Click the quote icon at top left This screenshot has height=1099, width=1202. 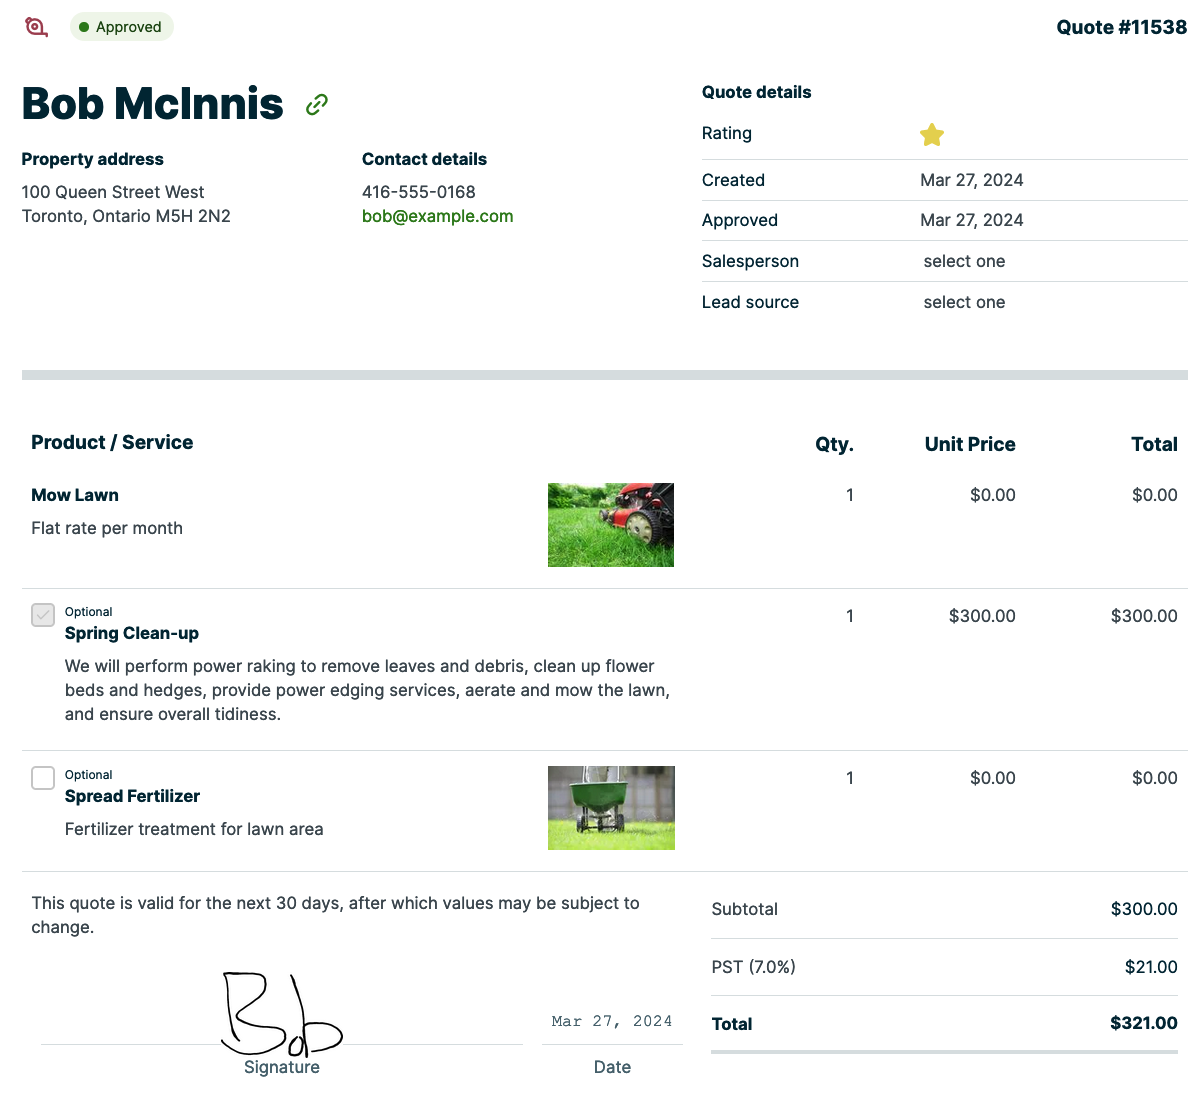pyautogui.click(x=36, y=27)
